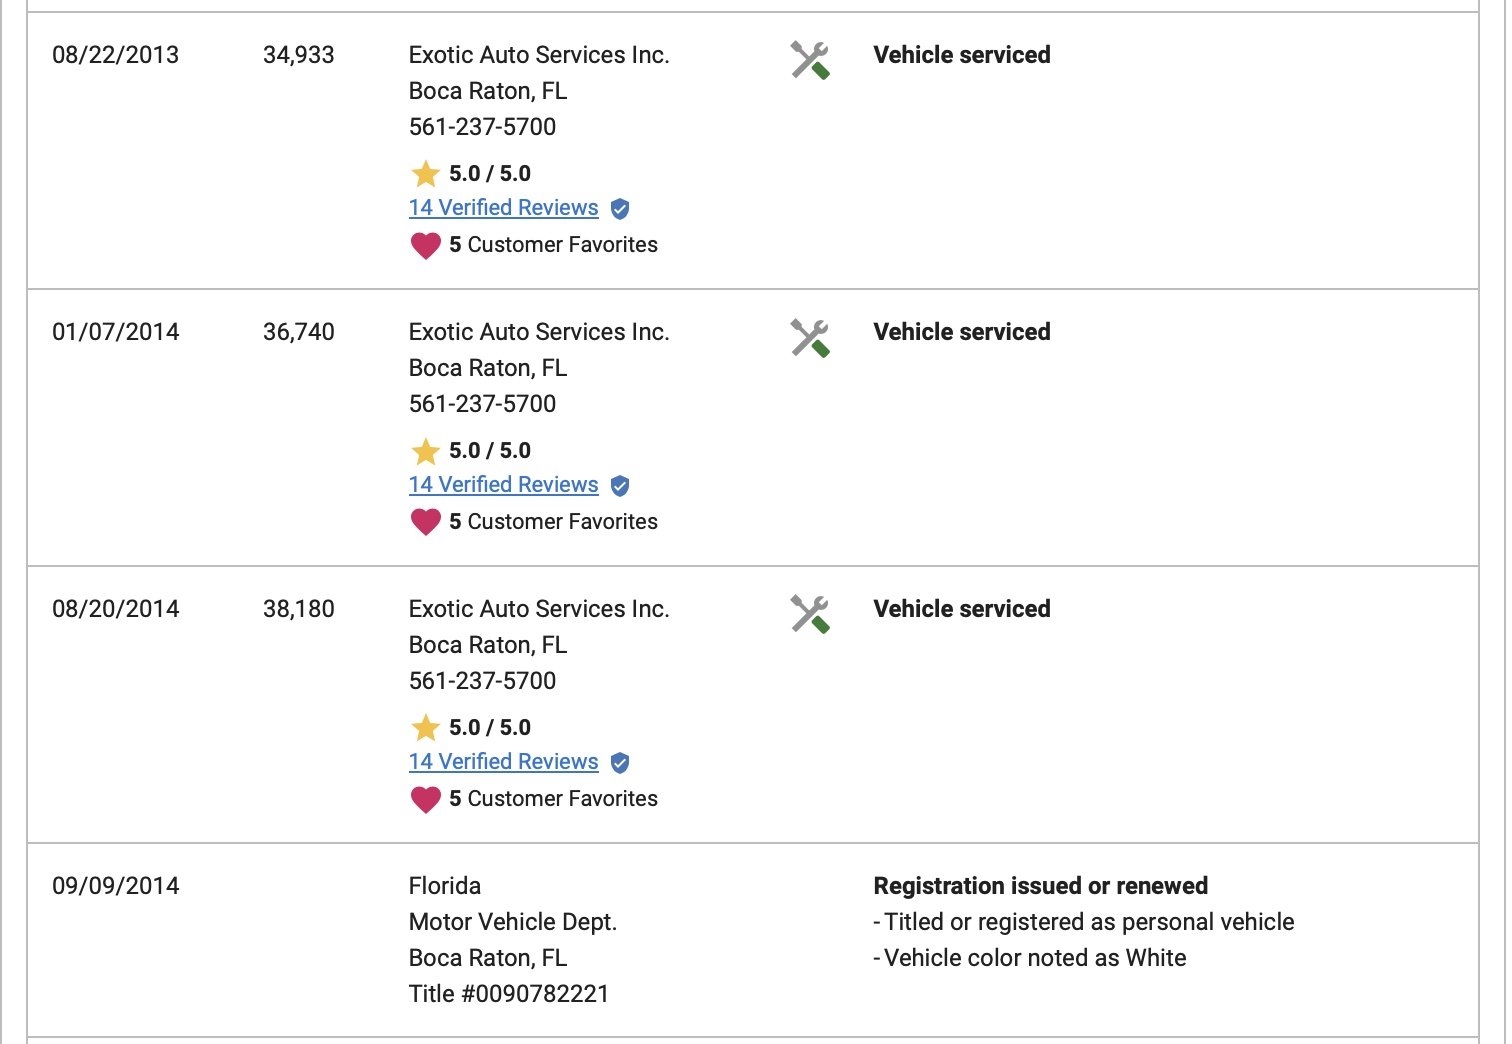Image resolution: width=1512 pixels, height=1044 pixels.
Task: Click the verified shield badge in 08/20/2014 entry
Action: [x=620, y=763]
